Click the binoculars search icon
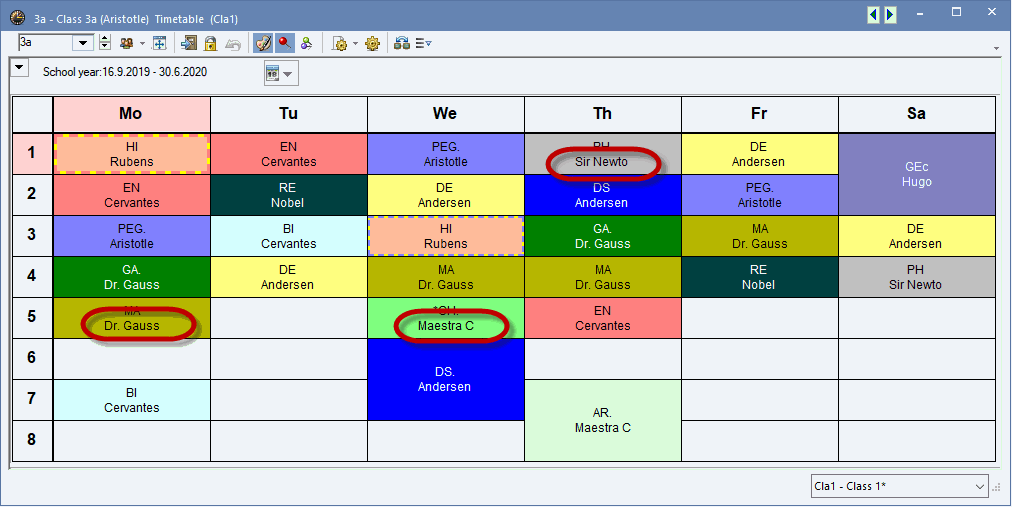Image resolution: width=1012 pixels, height=507 pixels. [401, 43]
